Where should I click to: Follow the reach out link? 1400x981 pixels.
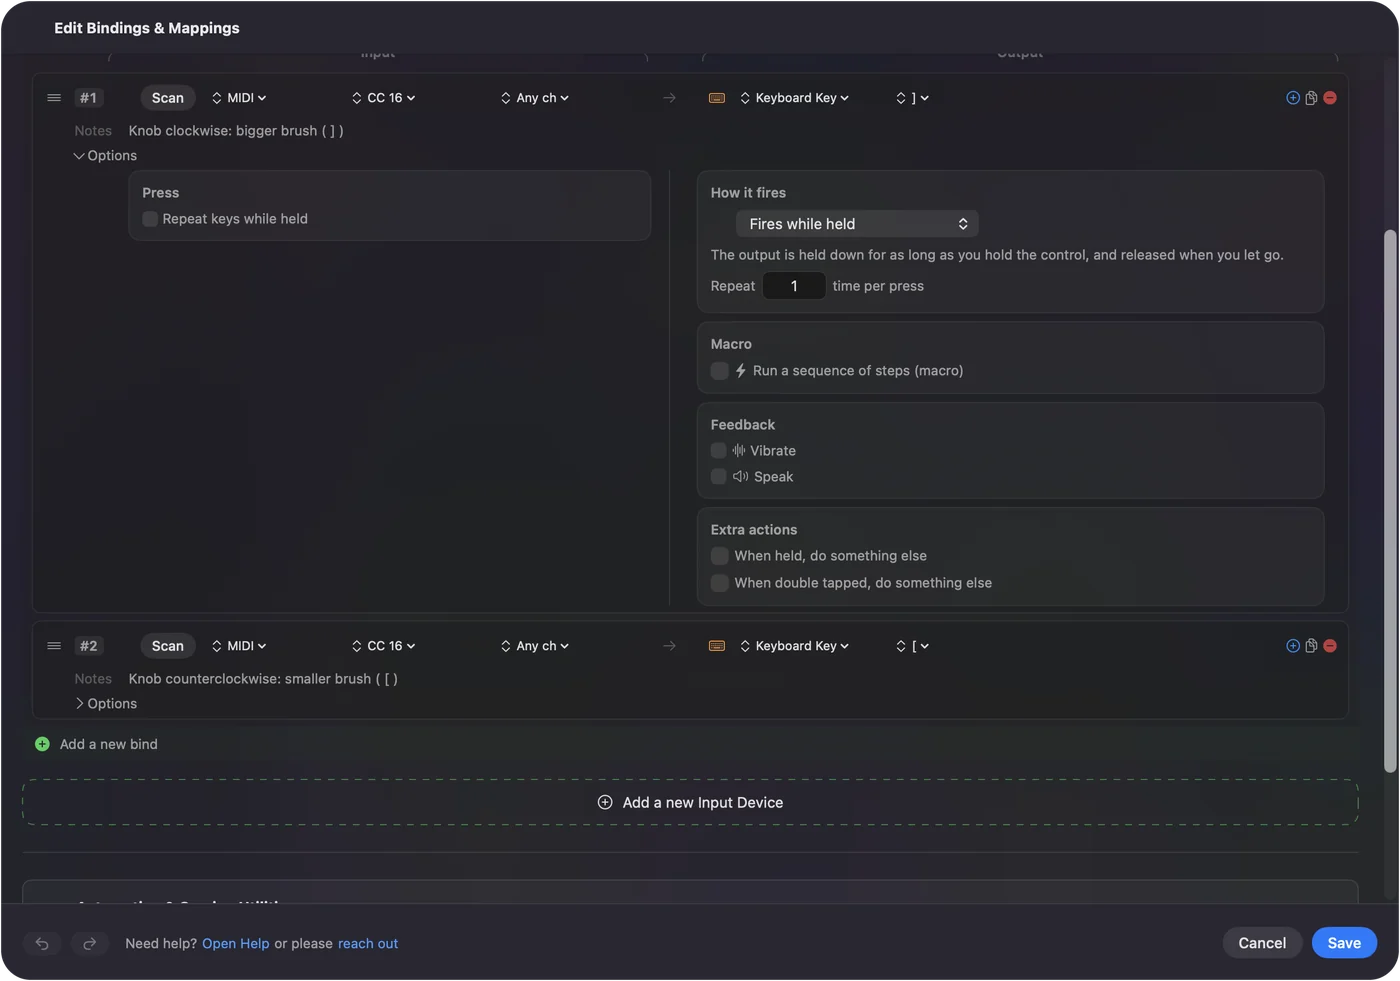click(x=368, y=944)
